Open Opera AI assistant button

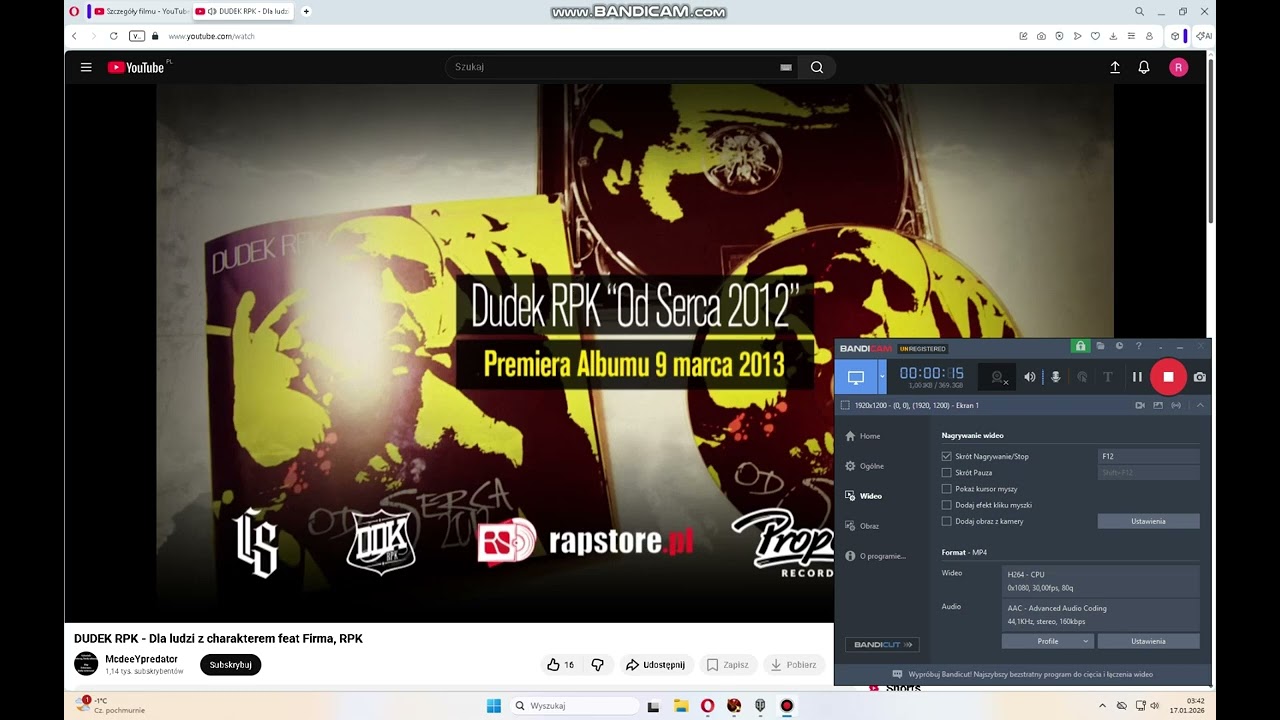tap(1205, 36)
